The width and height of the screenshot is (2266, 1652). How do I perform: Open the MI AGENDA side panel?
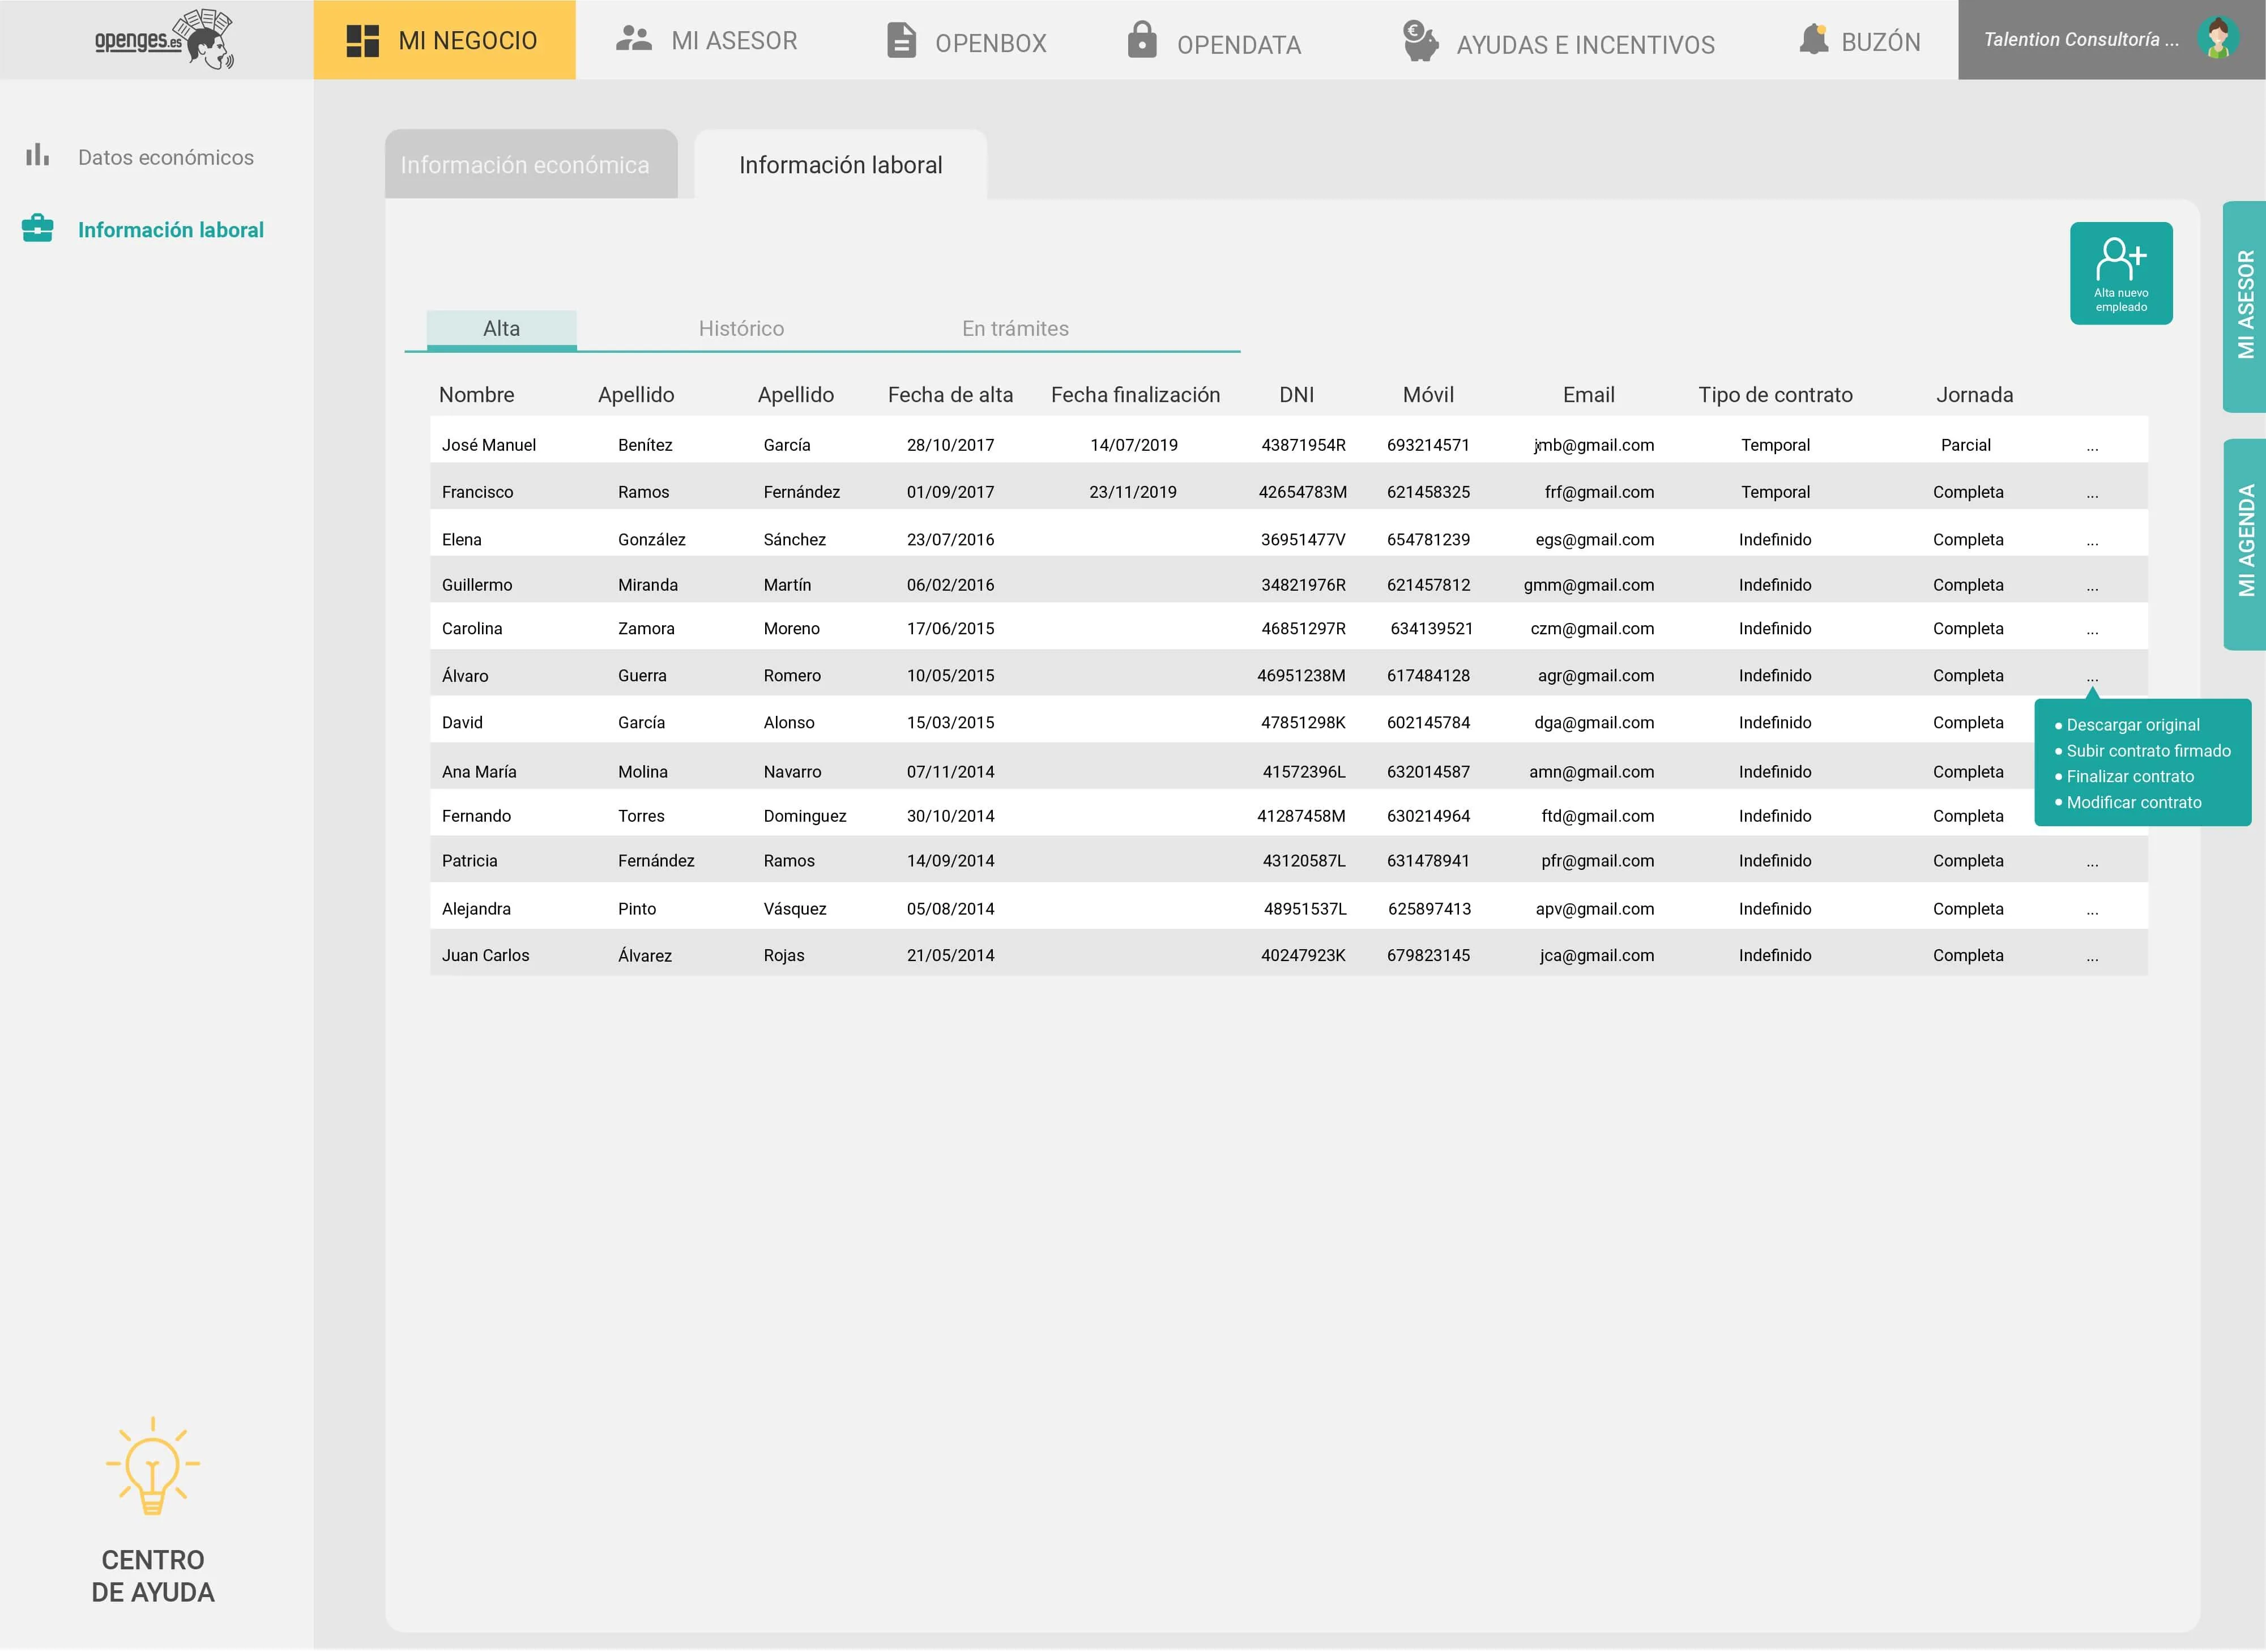(2244, 544)
